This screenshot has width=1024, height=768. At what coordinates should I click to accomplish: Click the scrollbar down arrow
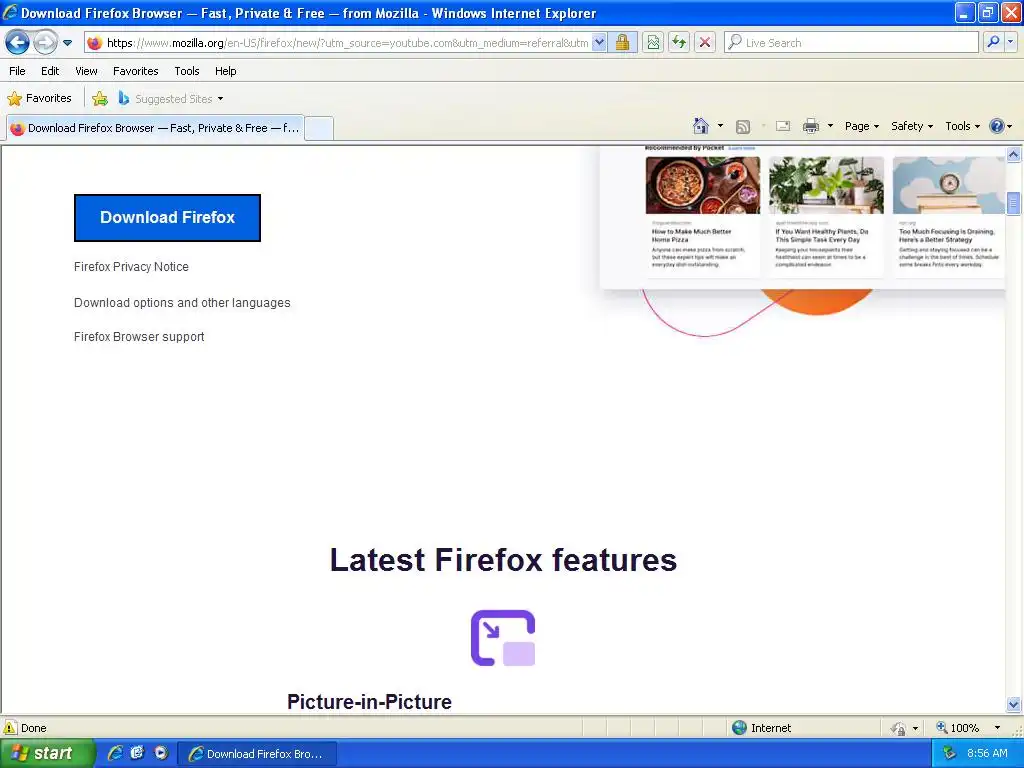[1014, 704]
